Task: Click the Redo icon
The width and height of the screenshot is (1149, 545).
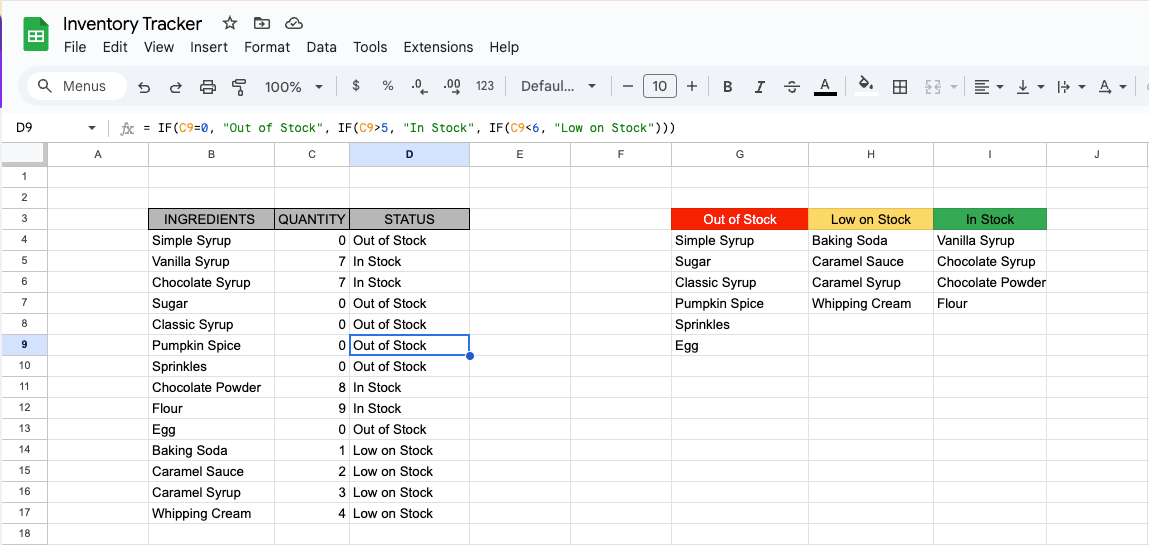Action: (x=176, y=87)
